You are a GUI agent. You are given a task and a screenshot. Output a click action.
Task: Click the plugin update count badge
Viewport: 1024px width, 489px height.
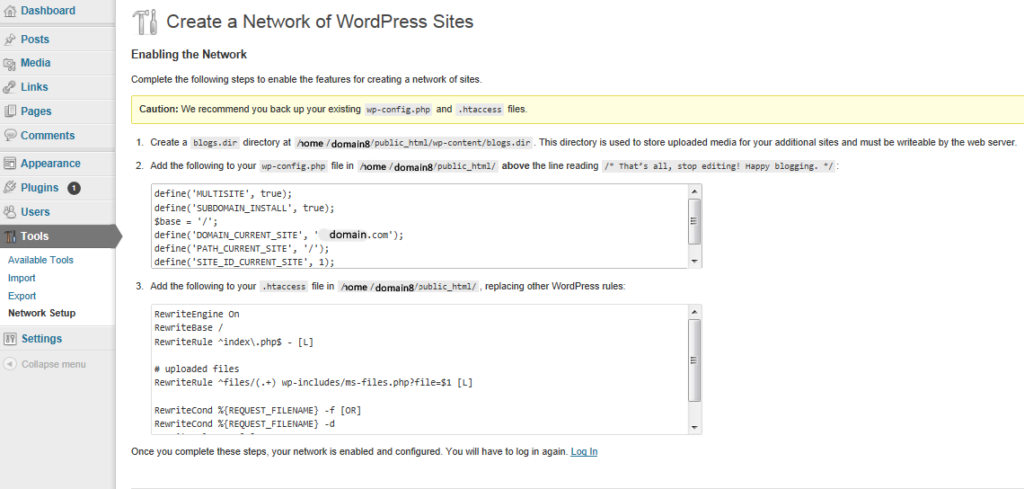(74, 188)
